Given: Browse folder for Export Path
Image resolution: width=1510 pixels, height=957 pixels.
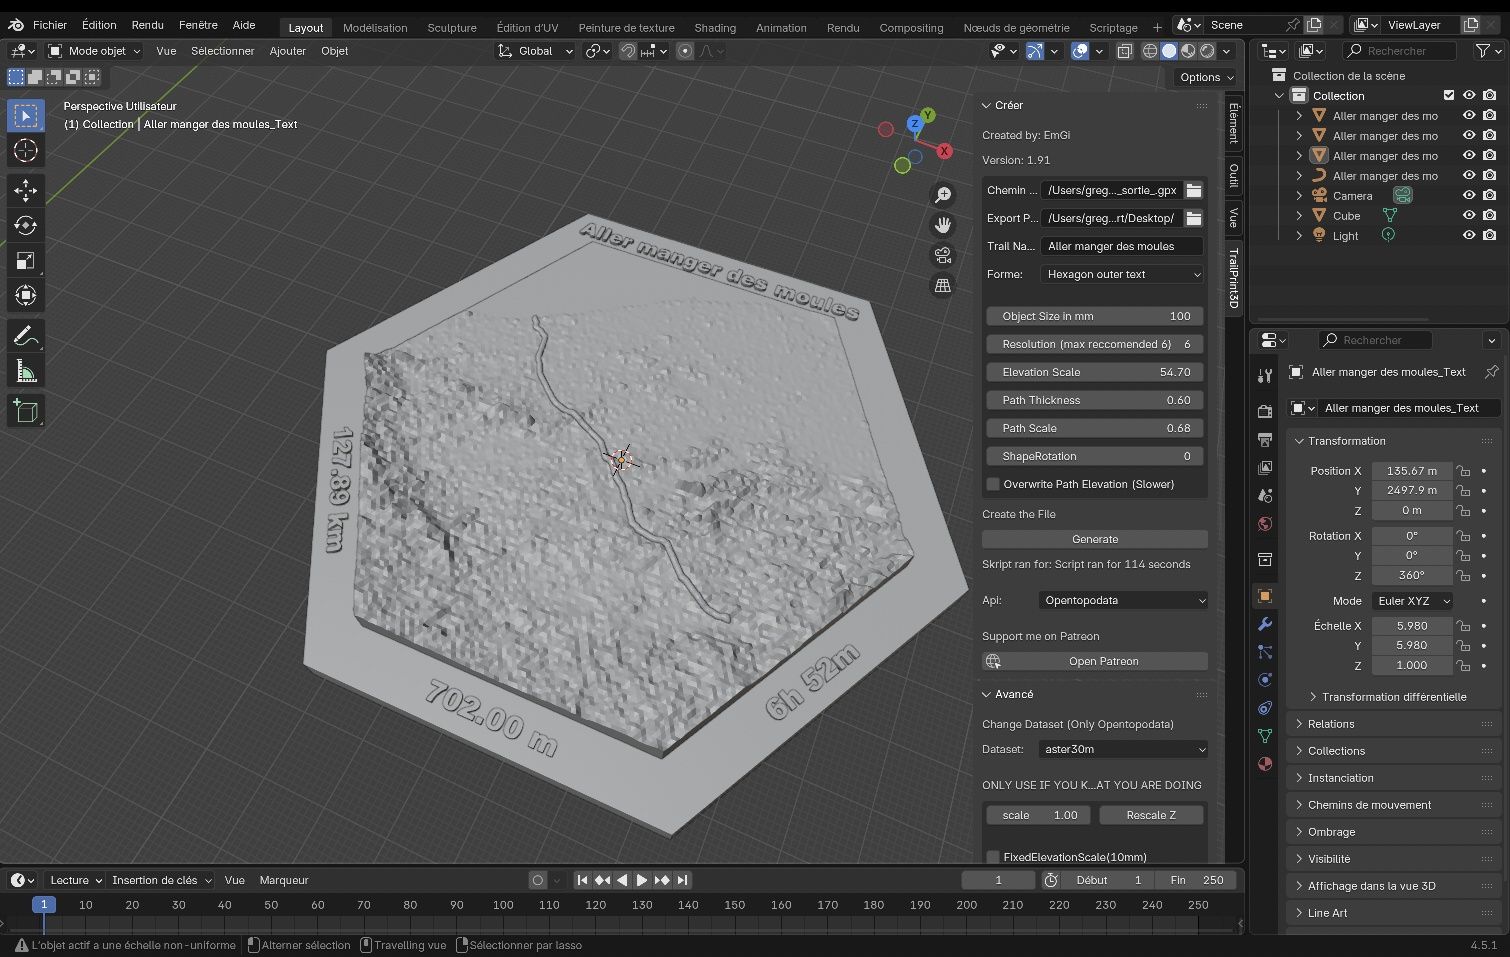Looking at the screenshot, I should tap(1193, 218).
